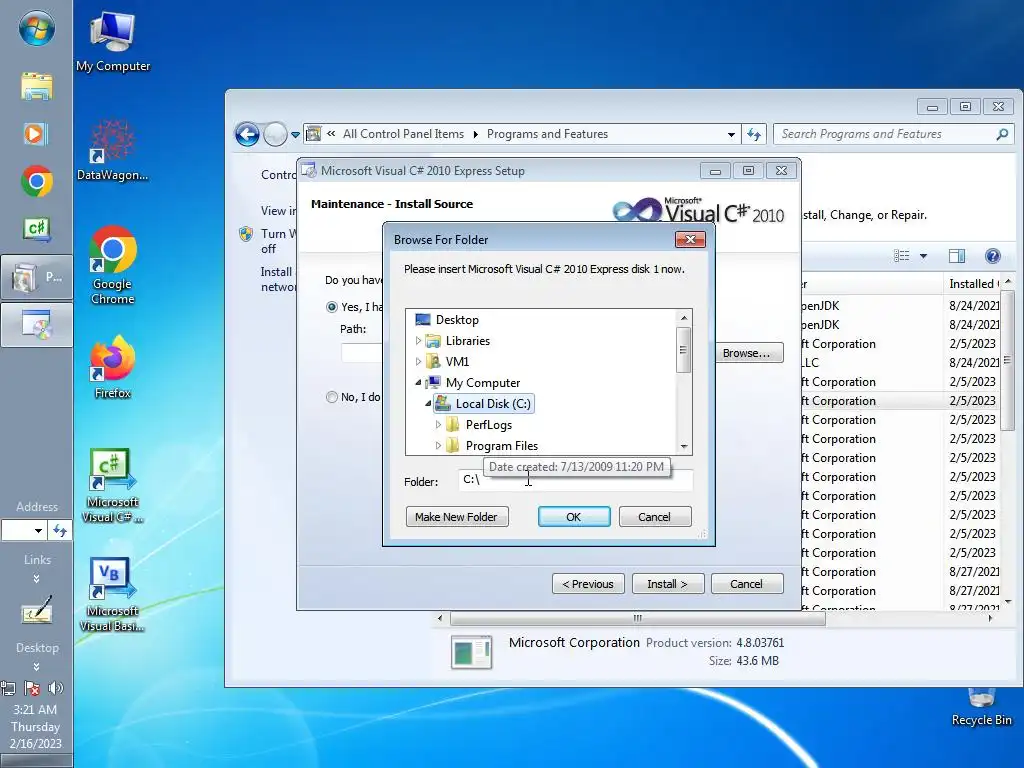1024x768 pixels.
Task: Open the DataWagon desktop shortcut
Action: pos(112,150)
